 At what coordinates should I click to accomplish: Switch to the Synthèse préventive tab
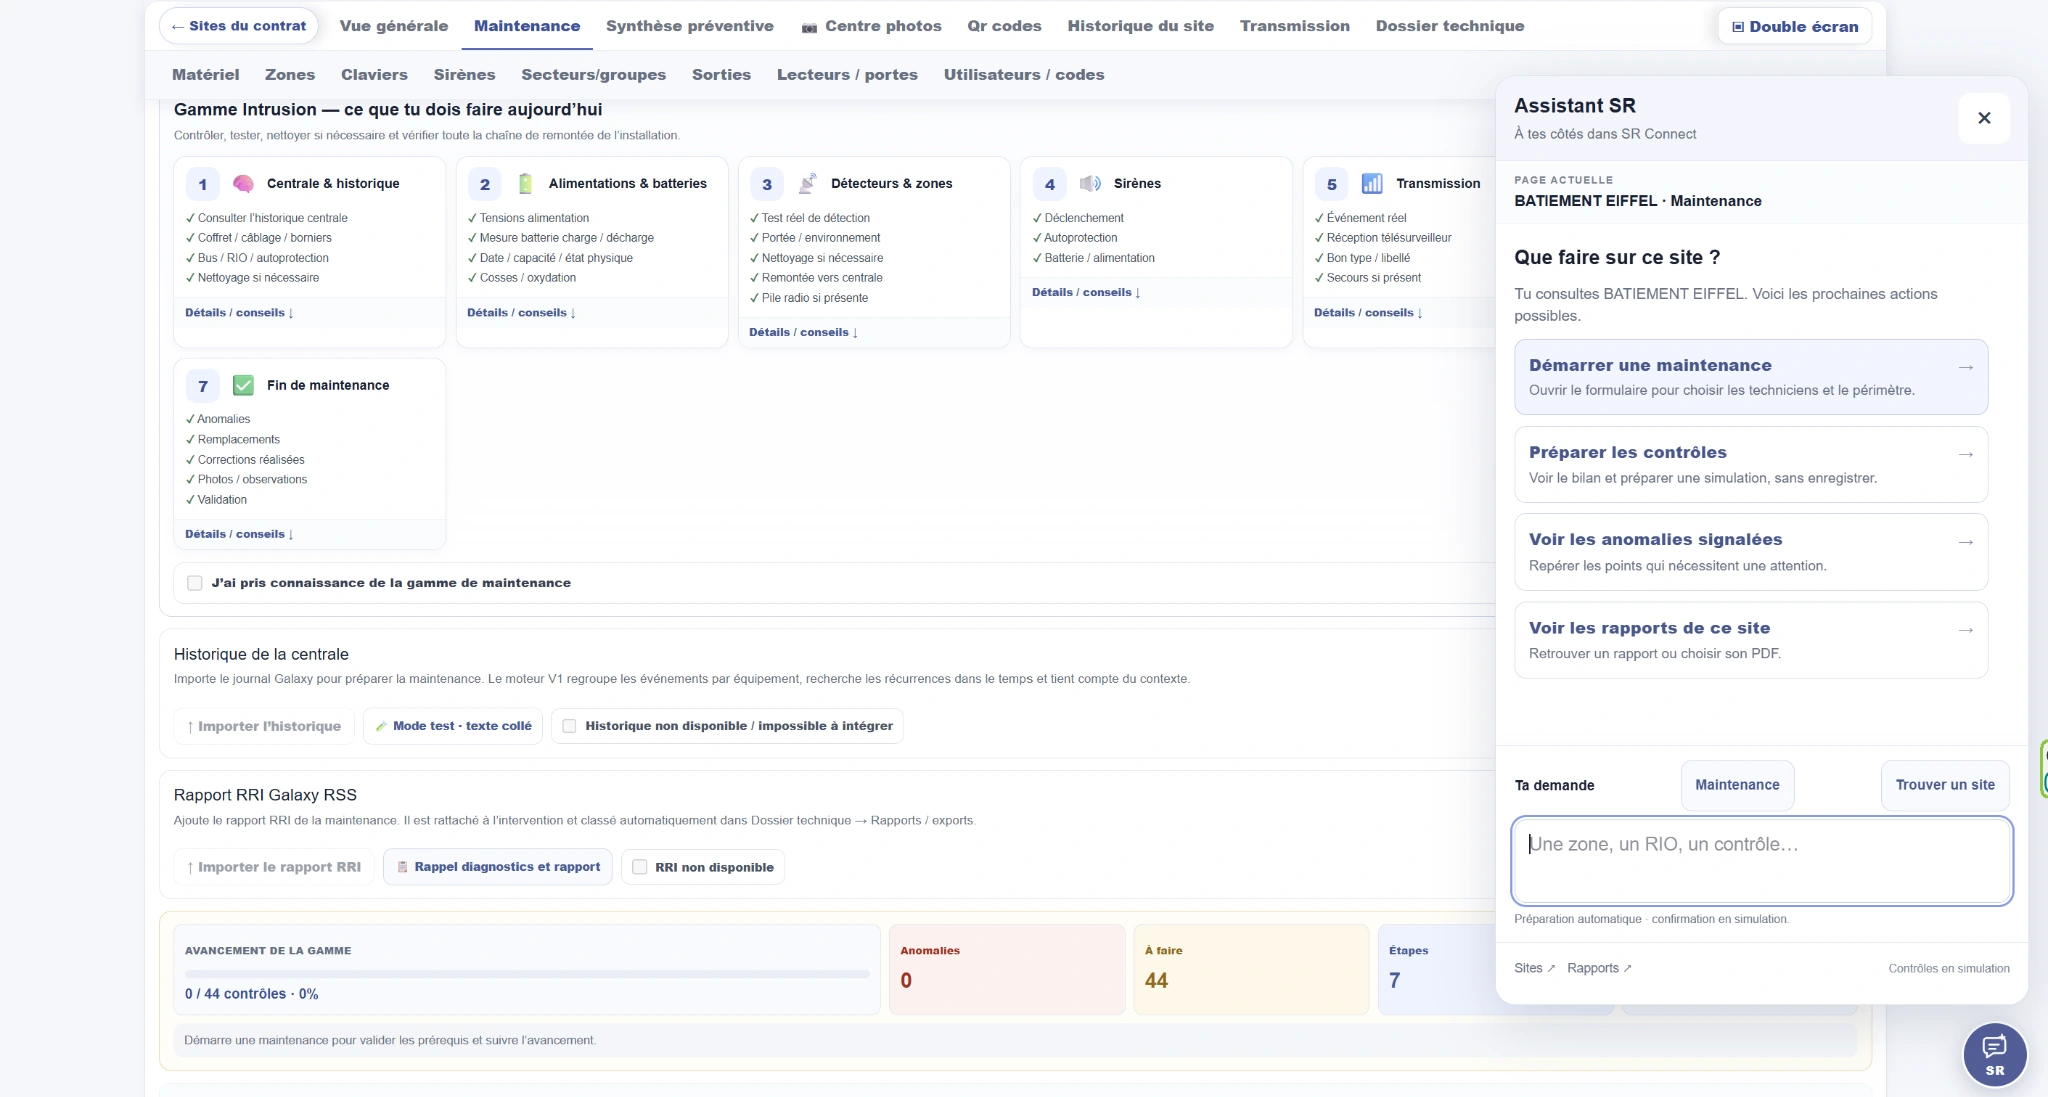pyautogui.click(x=690, y=26)
